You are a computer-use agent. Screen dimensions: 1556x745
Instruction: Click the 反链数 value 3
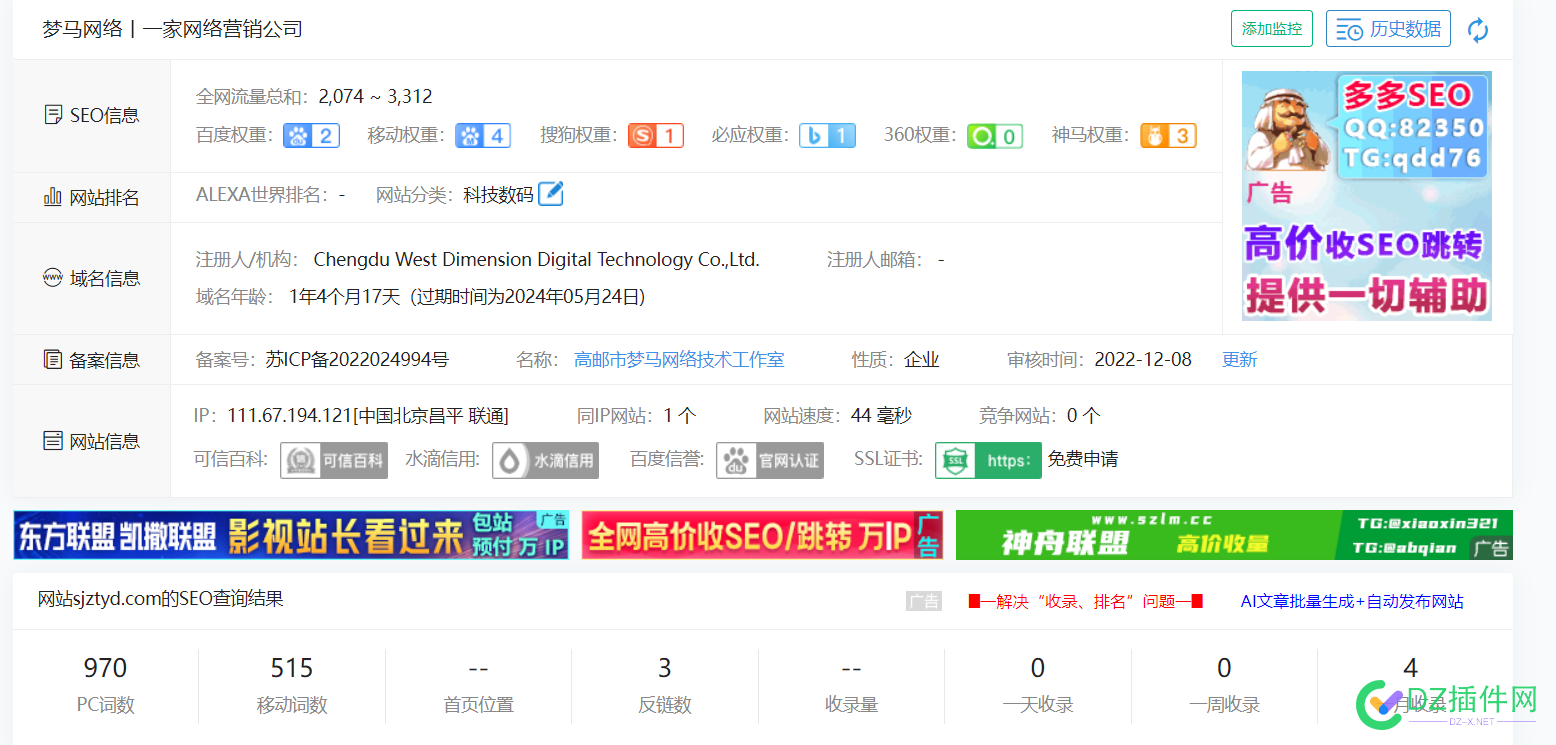coord(665,668)
